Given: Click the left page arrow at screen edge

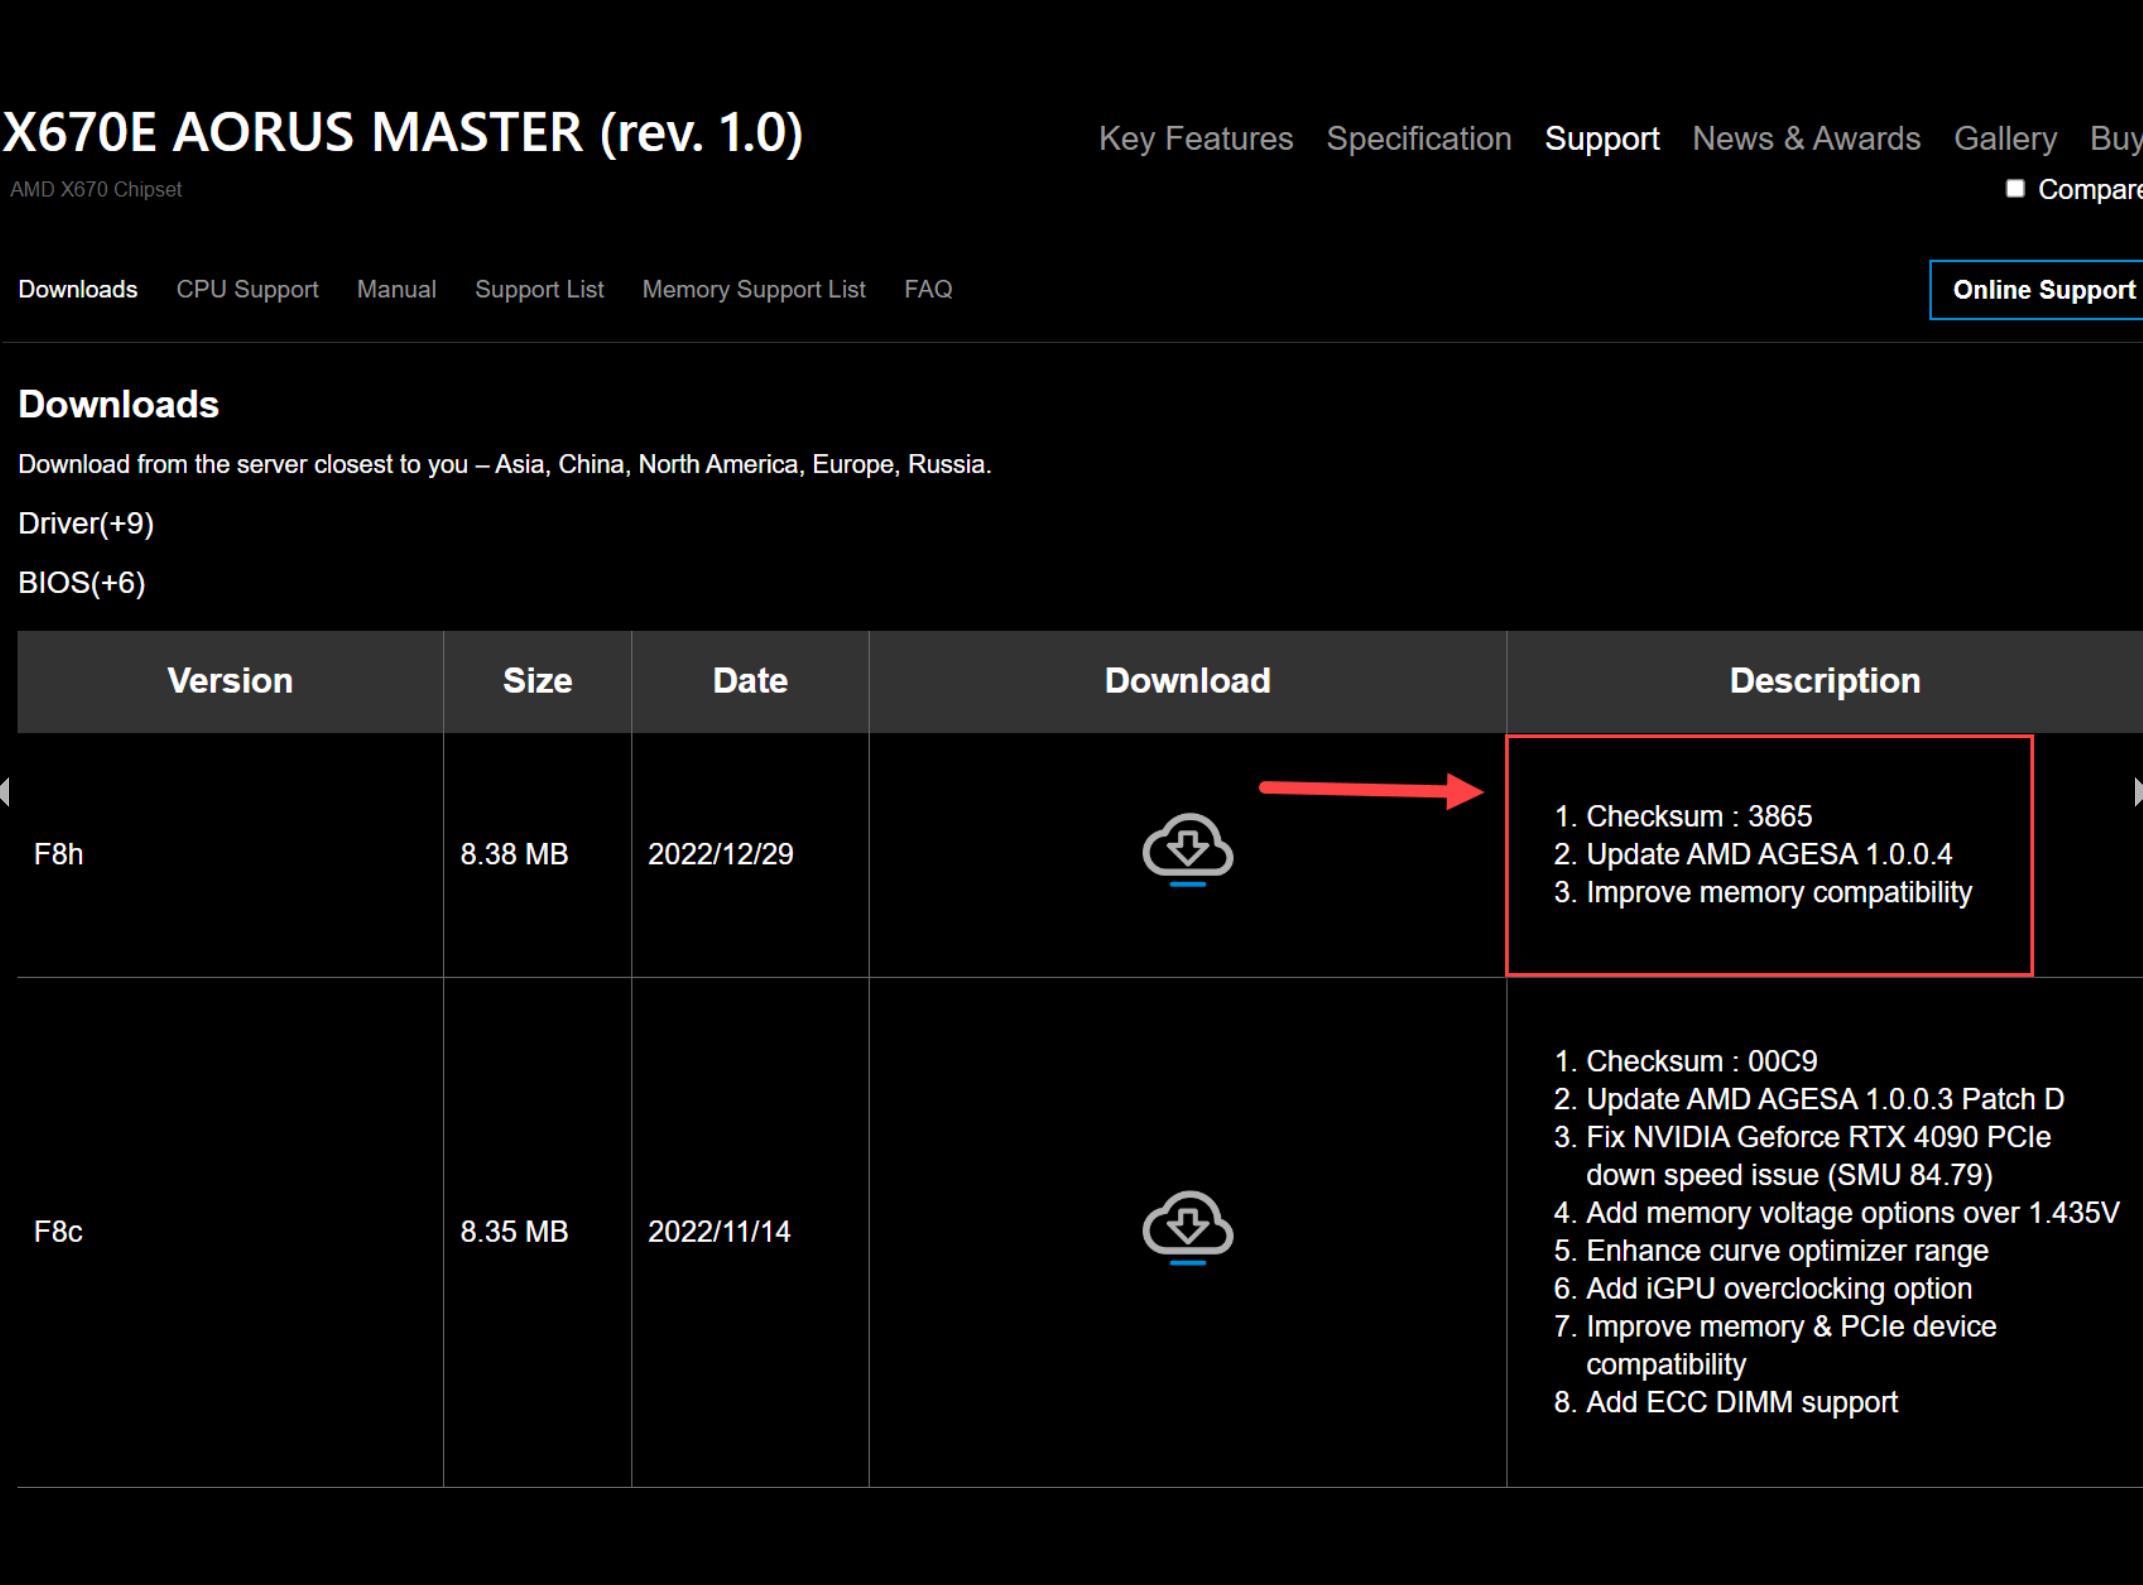Looking at the screenshot, I should click(x=5, y=791).
